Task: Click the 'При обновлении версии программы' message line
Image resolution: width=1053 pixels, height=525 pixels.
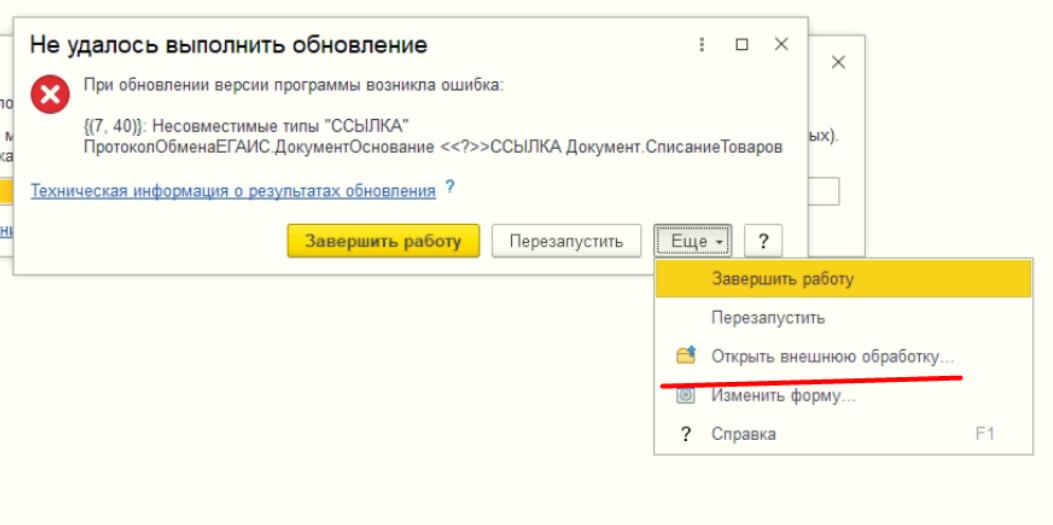Action: 294,85
